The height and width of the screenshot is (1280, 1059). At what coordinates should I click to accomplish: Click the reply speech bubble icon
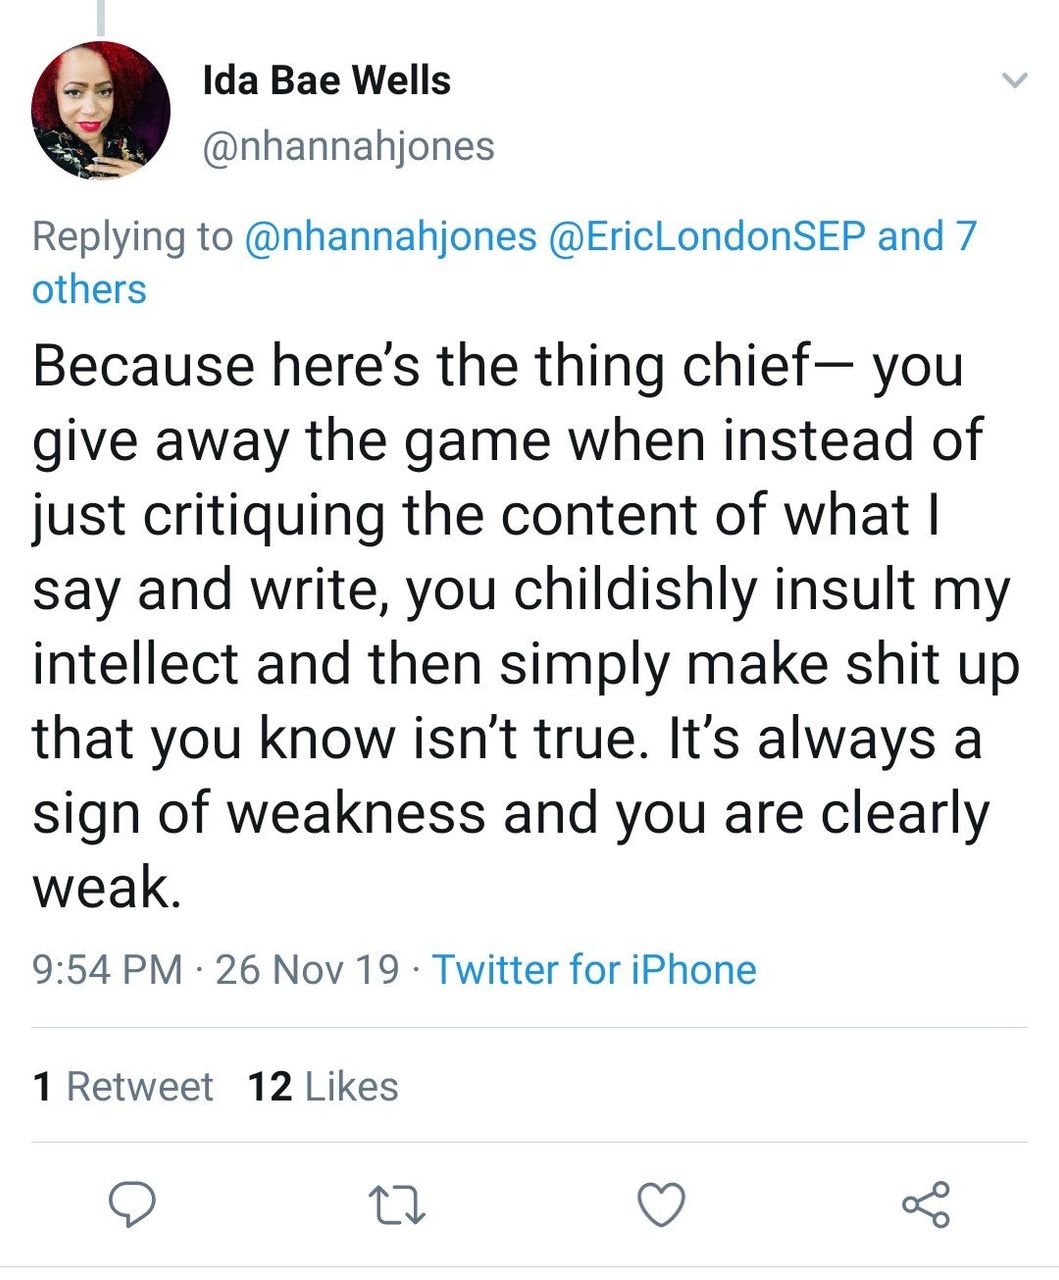pyautogui.click(x=131, y=1203)
